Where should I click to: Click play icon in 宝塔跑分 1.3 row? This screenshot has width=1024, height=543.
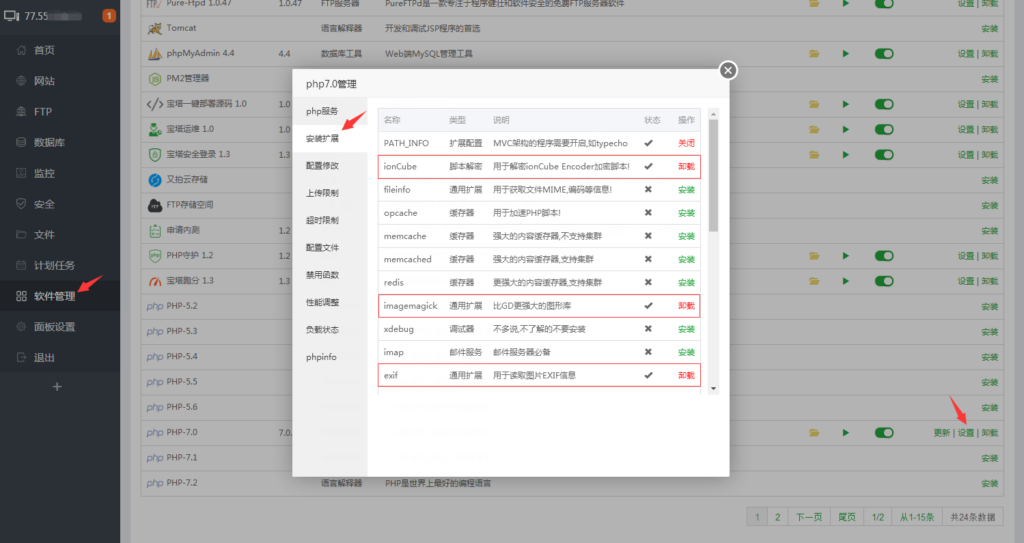[x=846, y=281]
